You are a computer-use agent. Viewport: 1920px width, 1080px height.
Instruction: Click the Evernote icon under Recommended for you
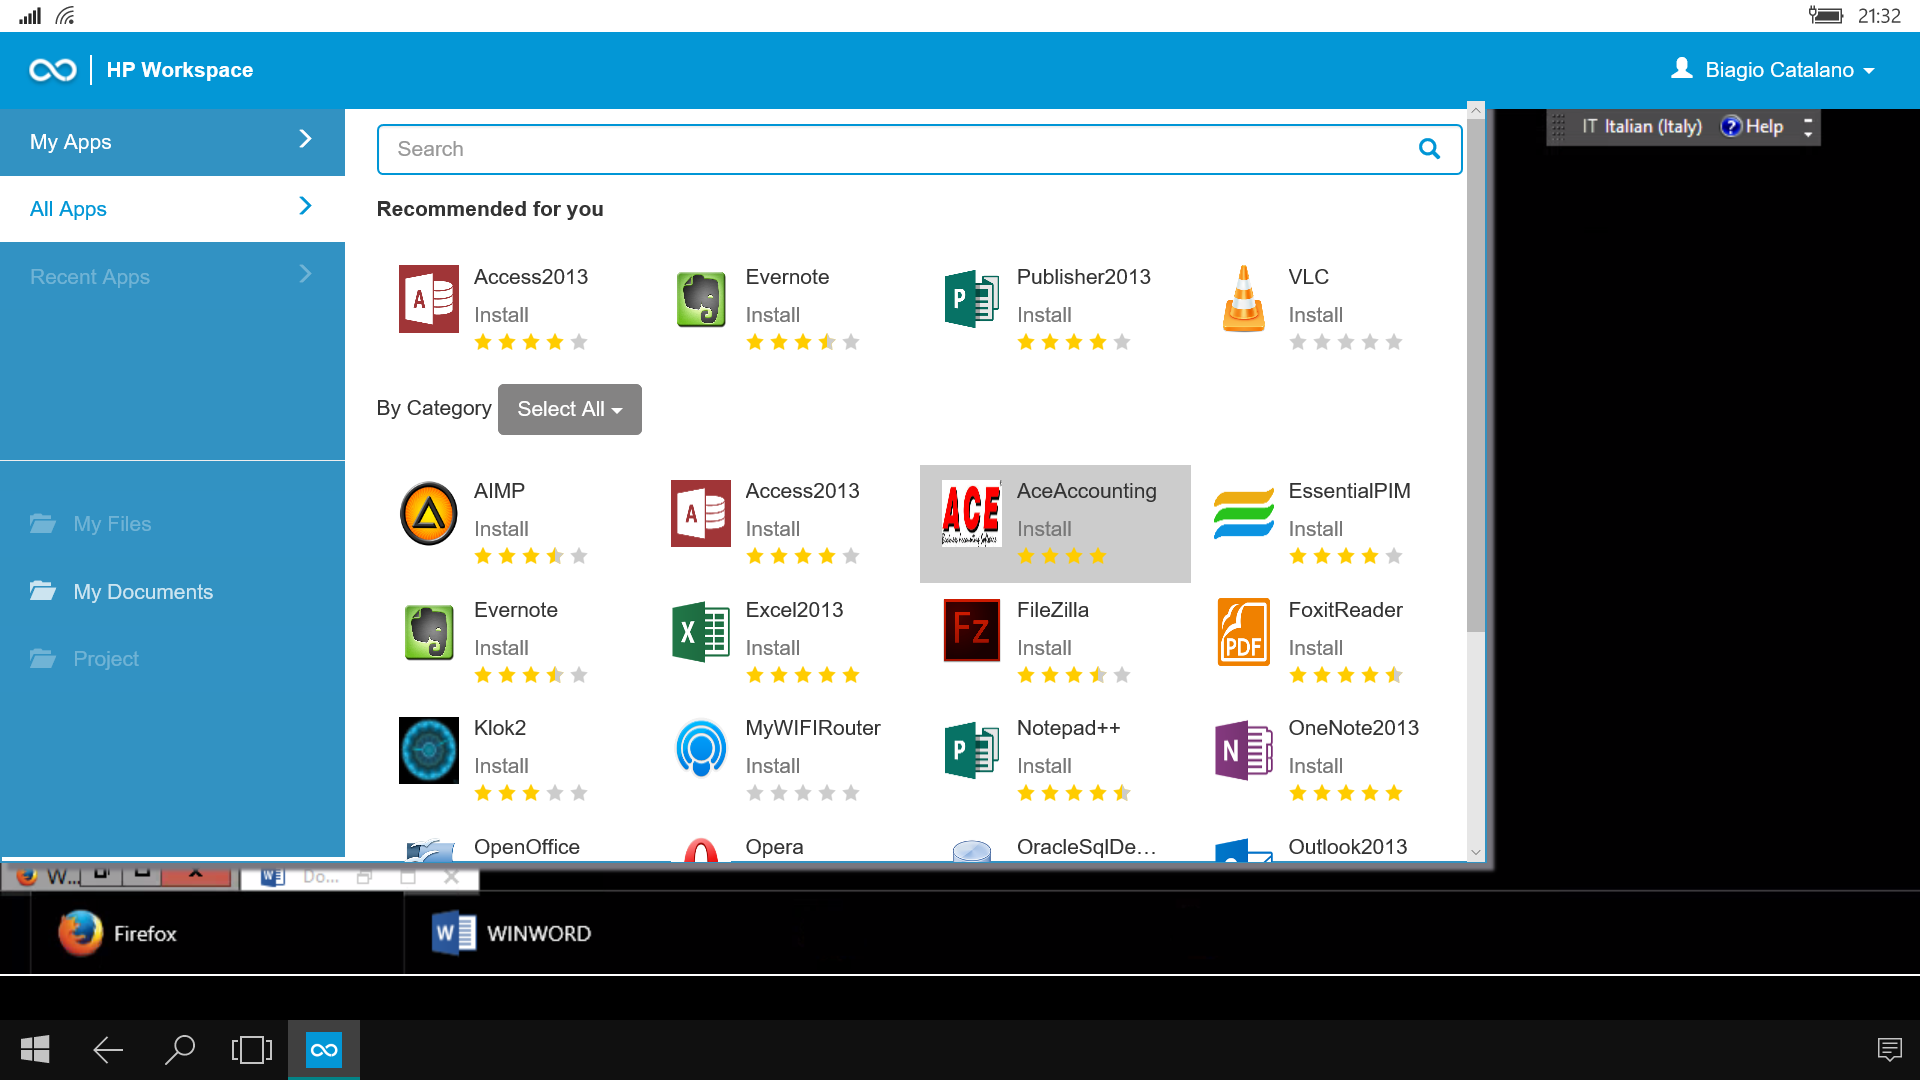click(701, 299)
